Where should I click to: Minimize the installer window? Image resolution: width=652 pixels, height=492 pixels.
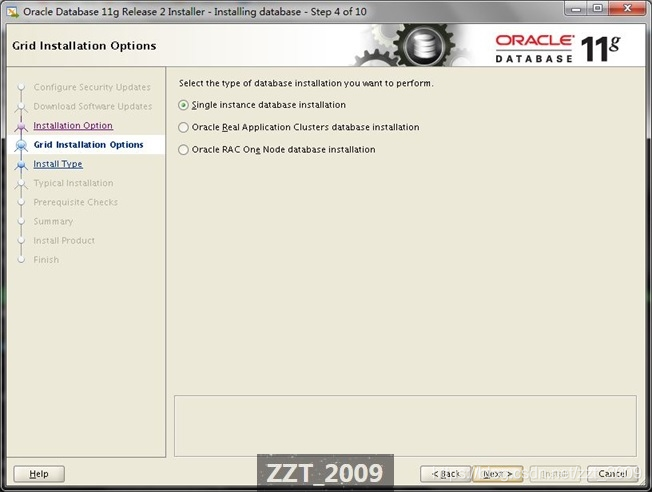(x=576, y=9)
